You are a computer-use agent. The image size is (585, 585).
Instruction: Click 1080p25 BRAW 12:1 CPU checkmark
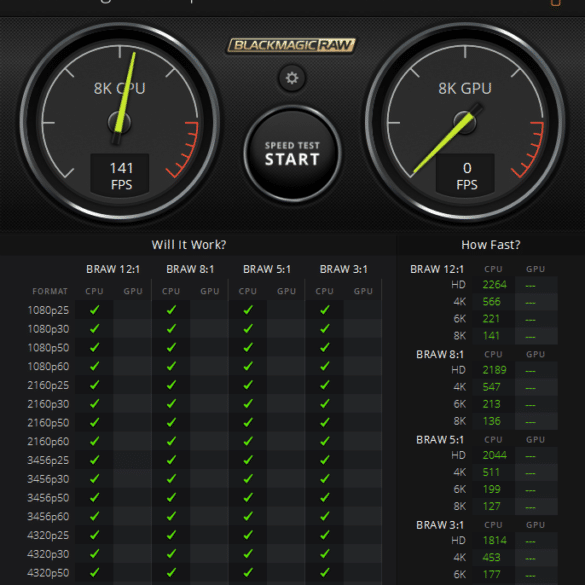[94, 310]
